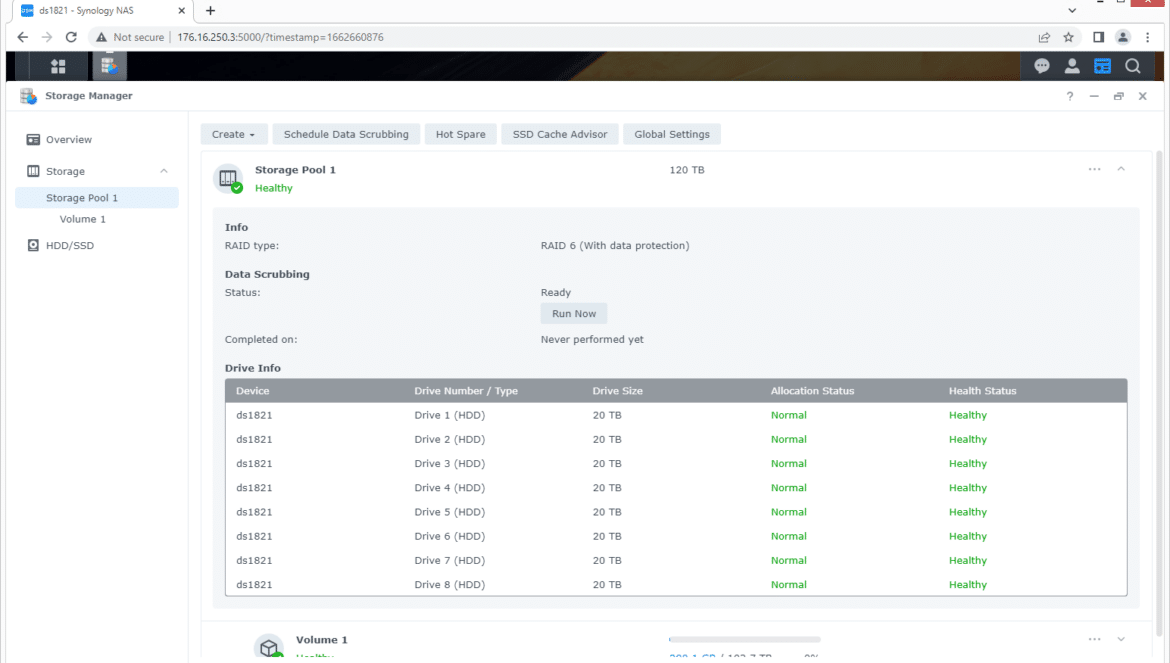Run data scrubbing with Run Now
Viewport: 1170px width, 663px height.
coord(574,314)
